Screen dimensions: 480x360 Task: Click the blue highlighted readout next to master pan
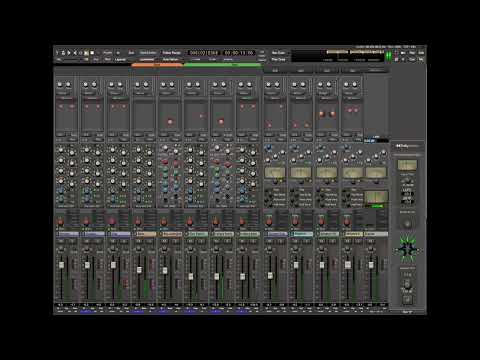370,141
